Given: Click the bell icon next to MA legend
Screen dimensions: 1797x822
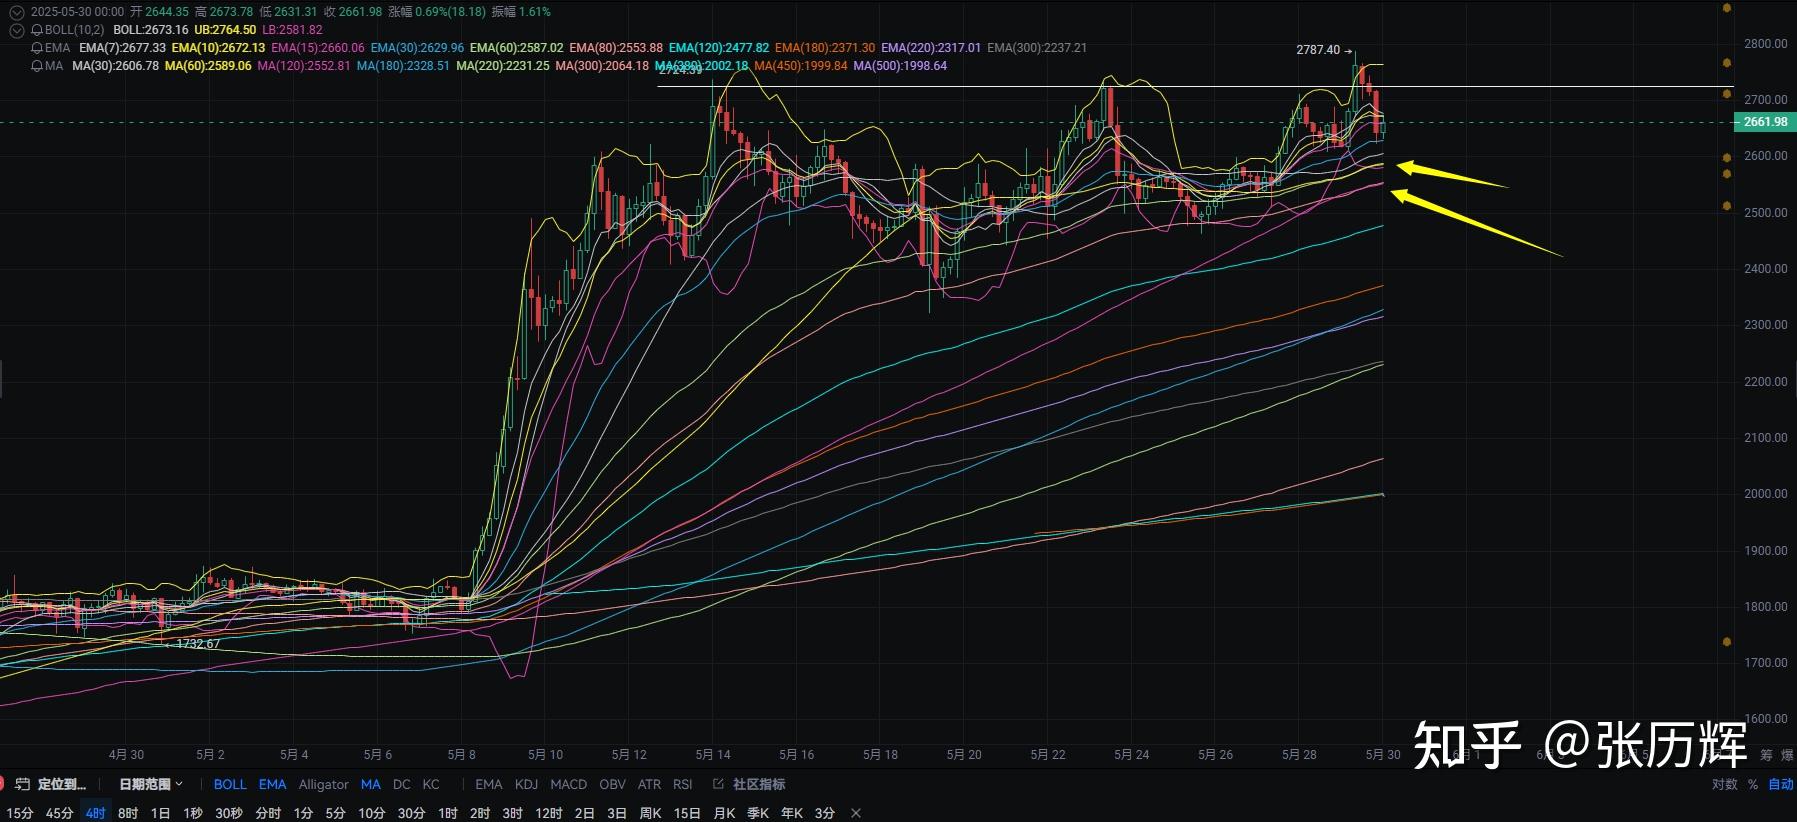Looking at the screenshot, I should click(x=37, y=66).
